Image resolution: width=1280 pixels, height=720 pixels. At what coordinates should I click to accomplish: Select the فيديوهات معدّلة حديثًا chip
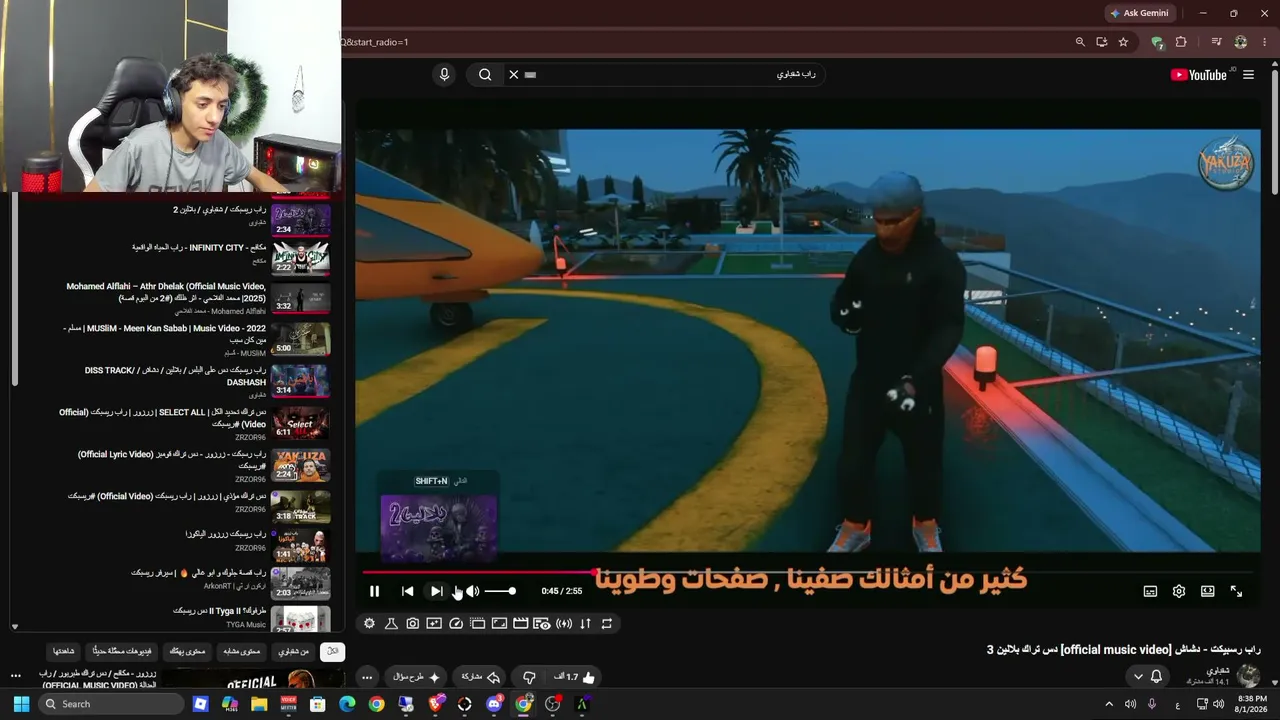click(x=120, y=651)
